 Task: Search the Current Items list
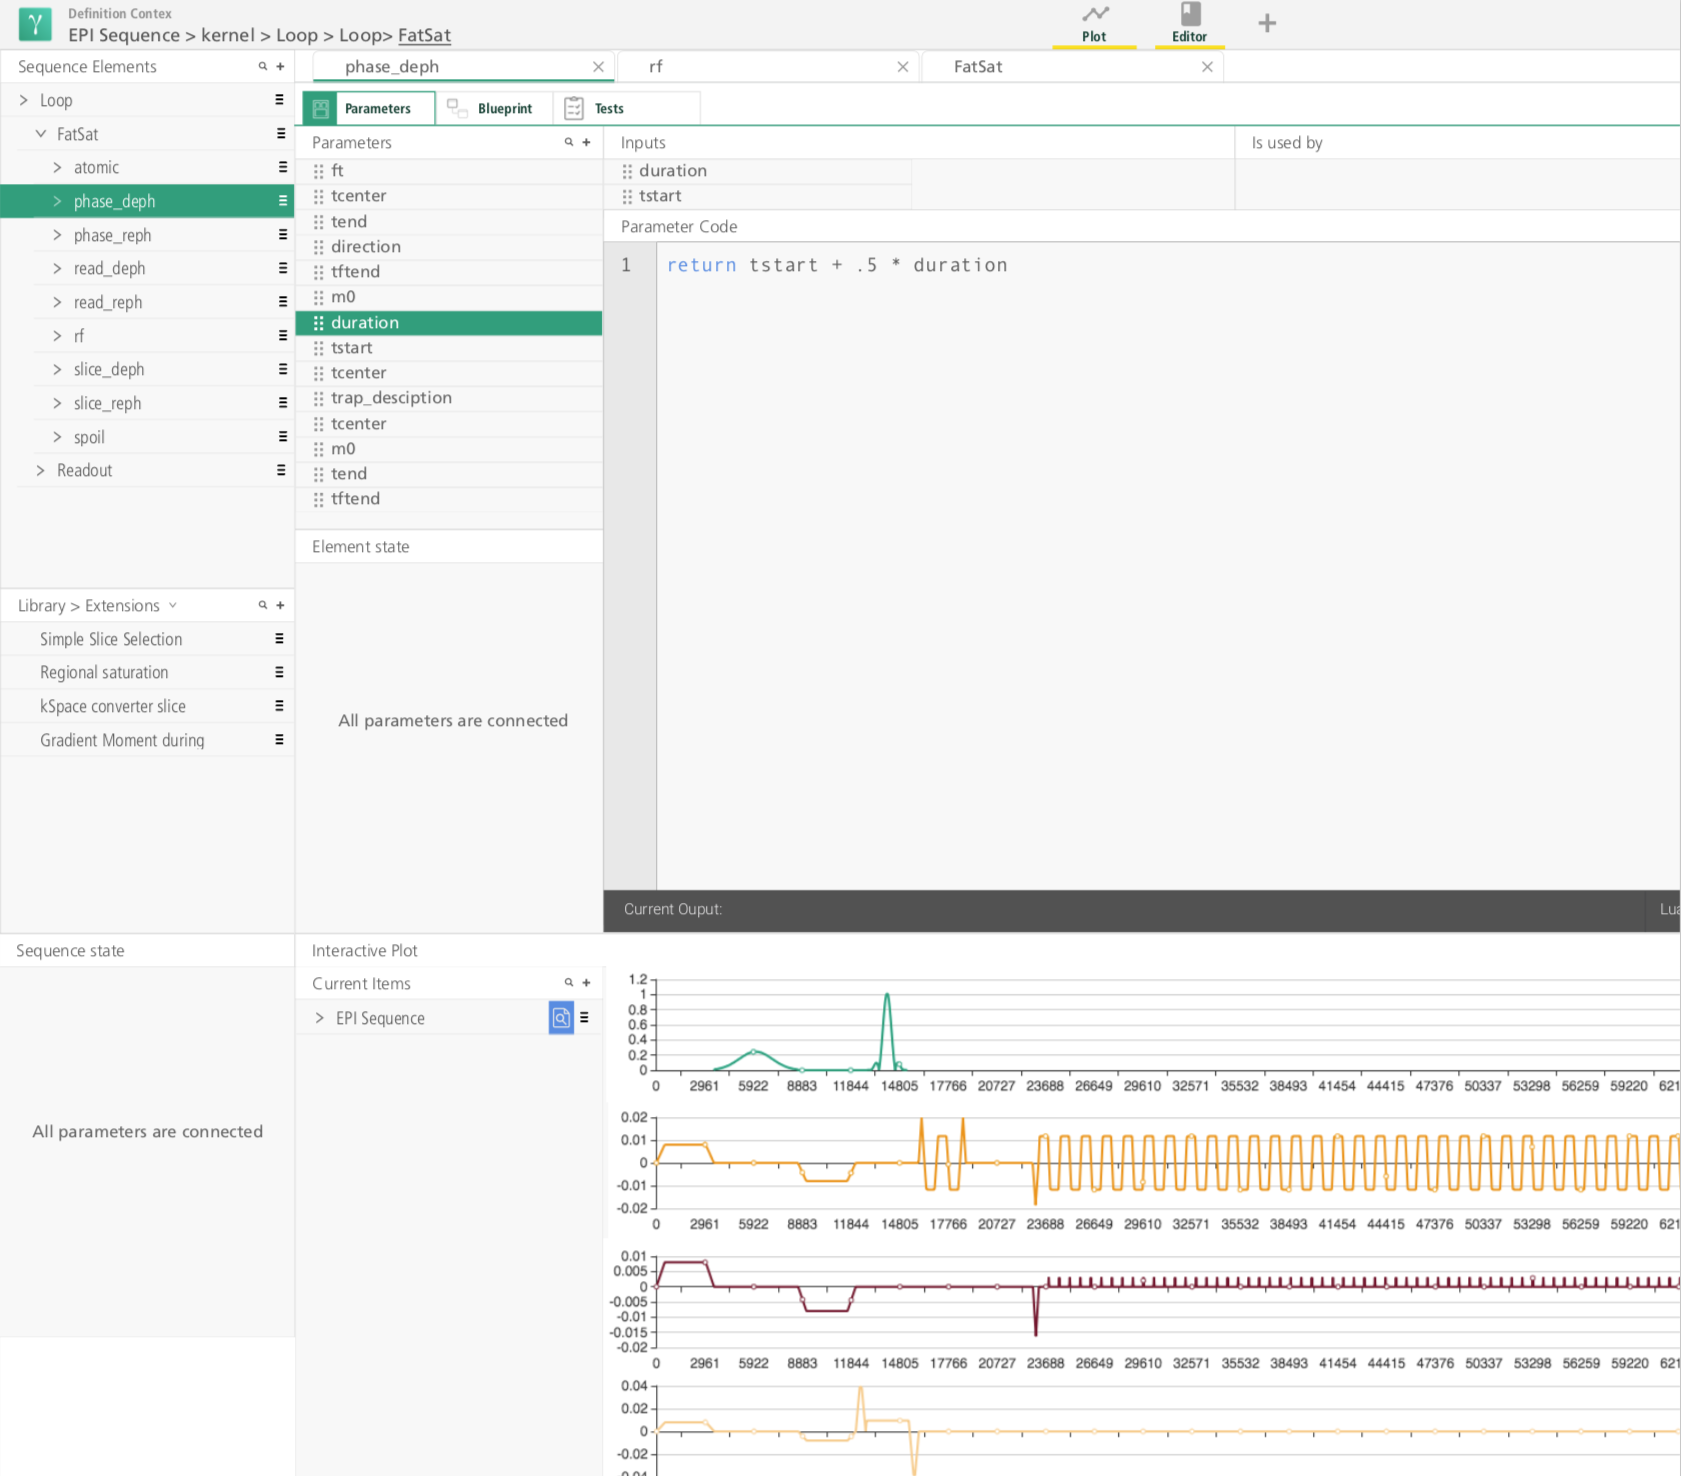pyautogui.click(x=569, y=983)
